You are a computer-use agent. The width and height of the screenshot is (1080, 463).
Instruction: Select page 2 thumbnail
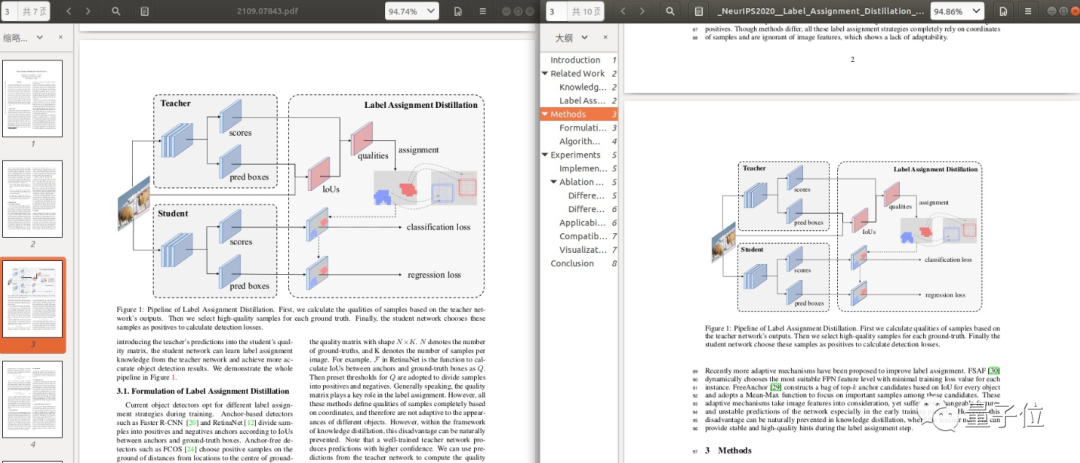tap(32, 198)
